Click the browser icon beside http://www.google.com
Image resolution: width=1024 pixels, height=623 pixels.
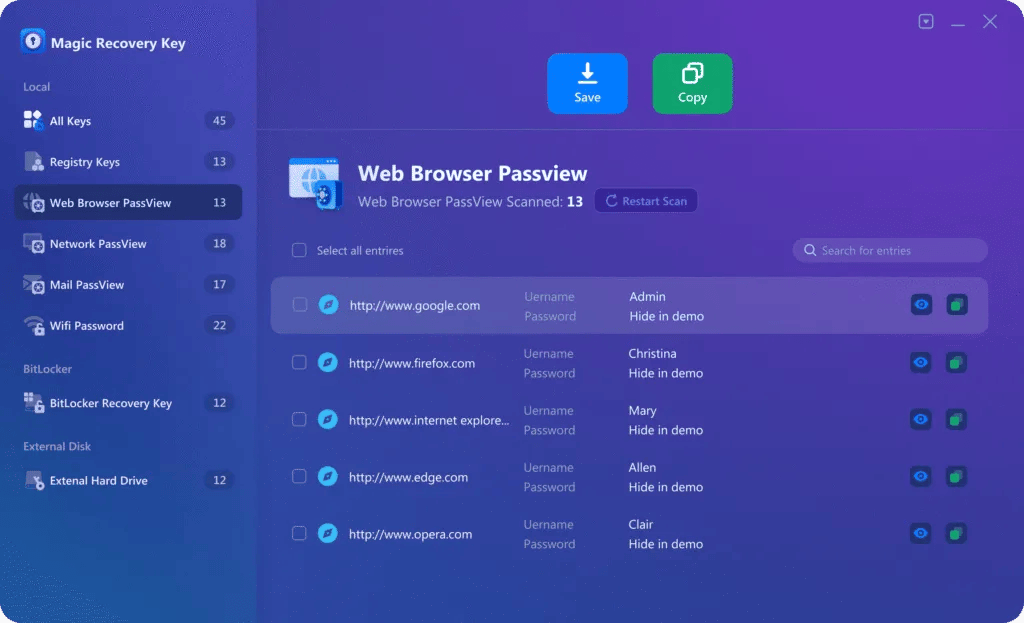pyautogui.click(x=328, y=305)
